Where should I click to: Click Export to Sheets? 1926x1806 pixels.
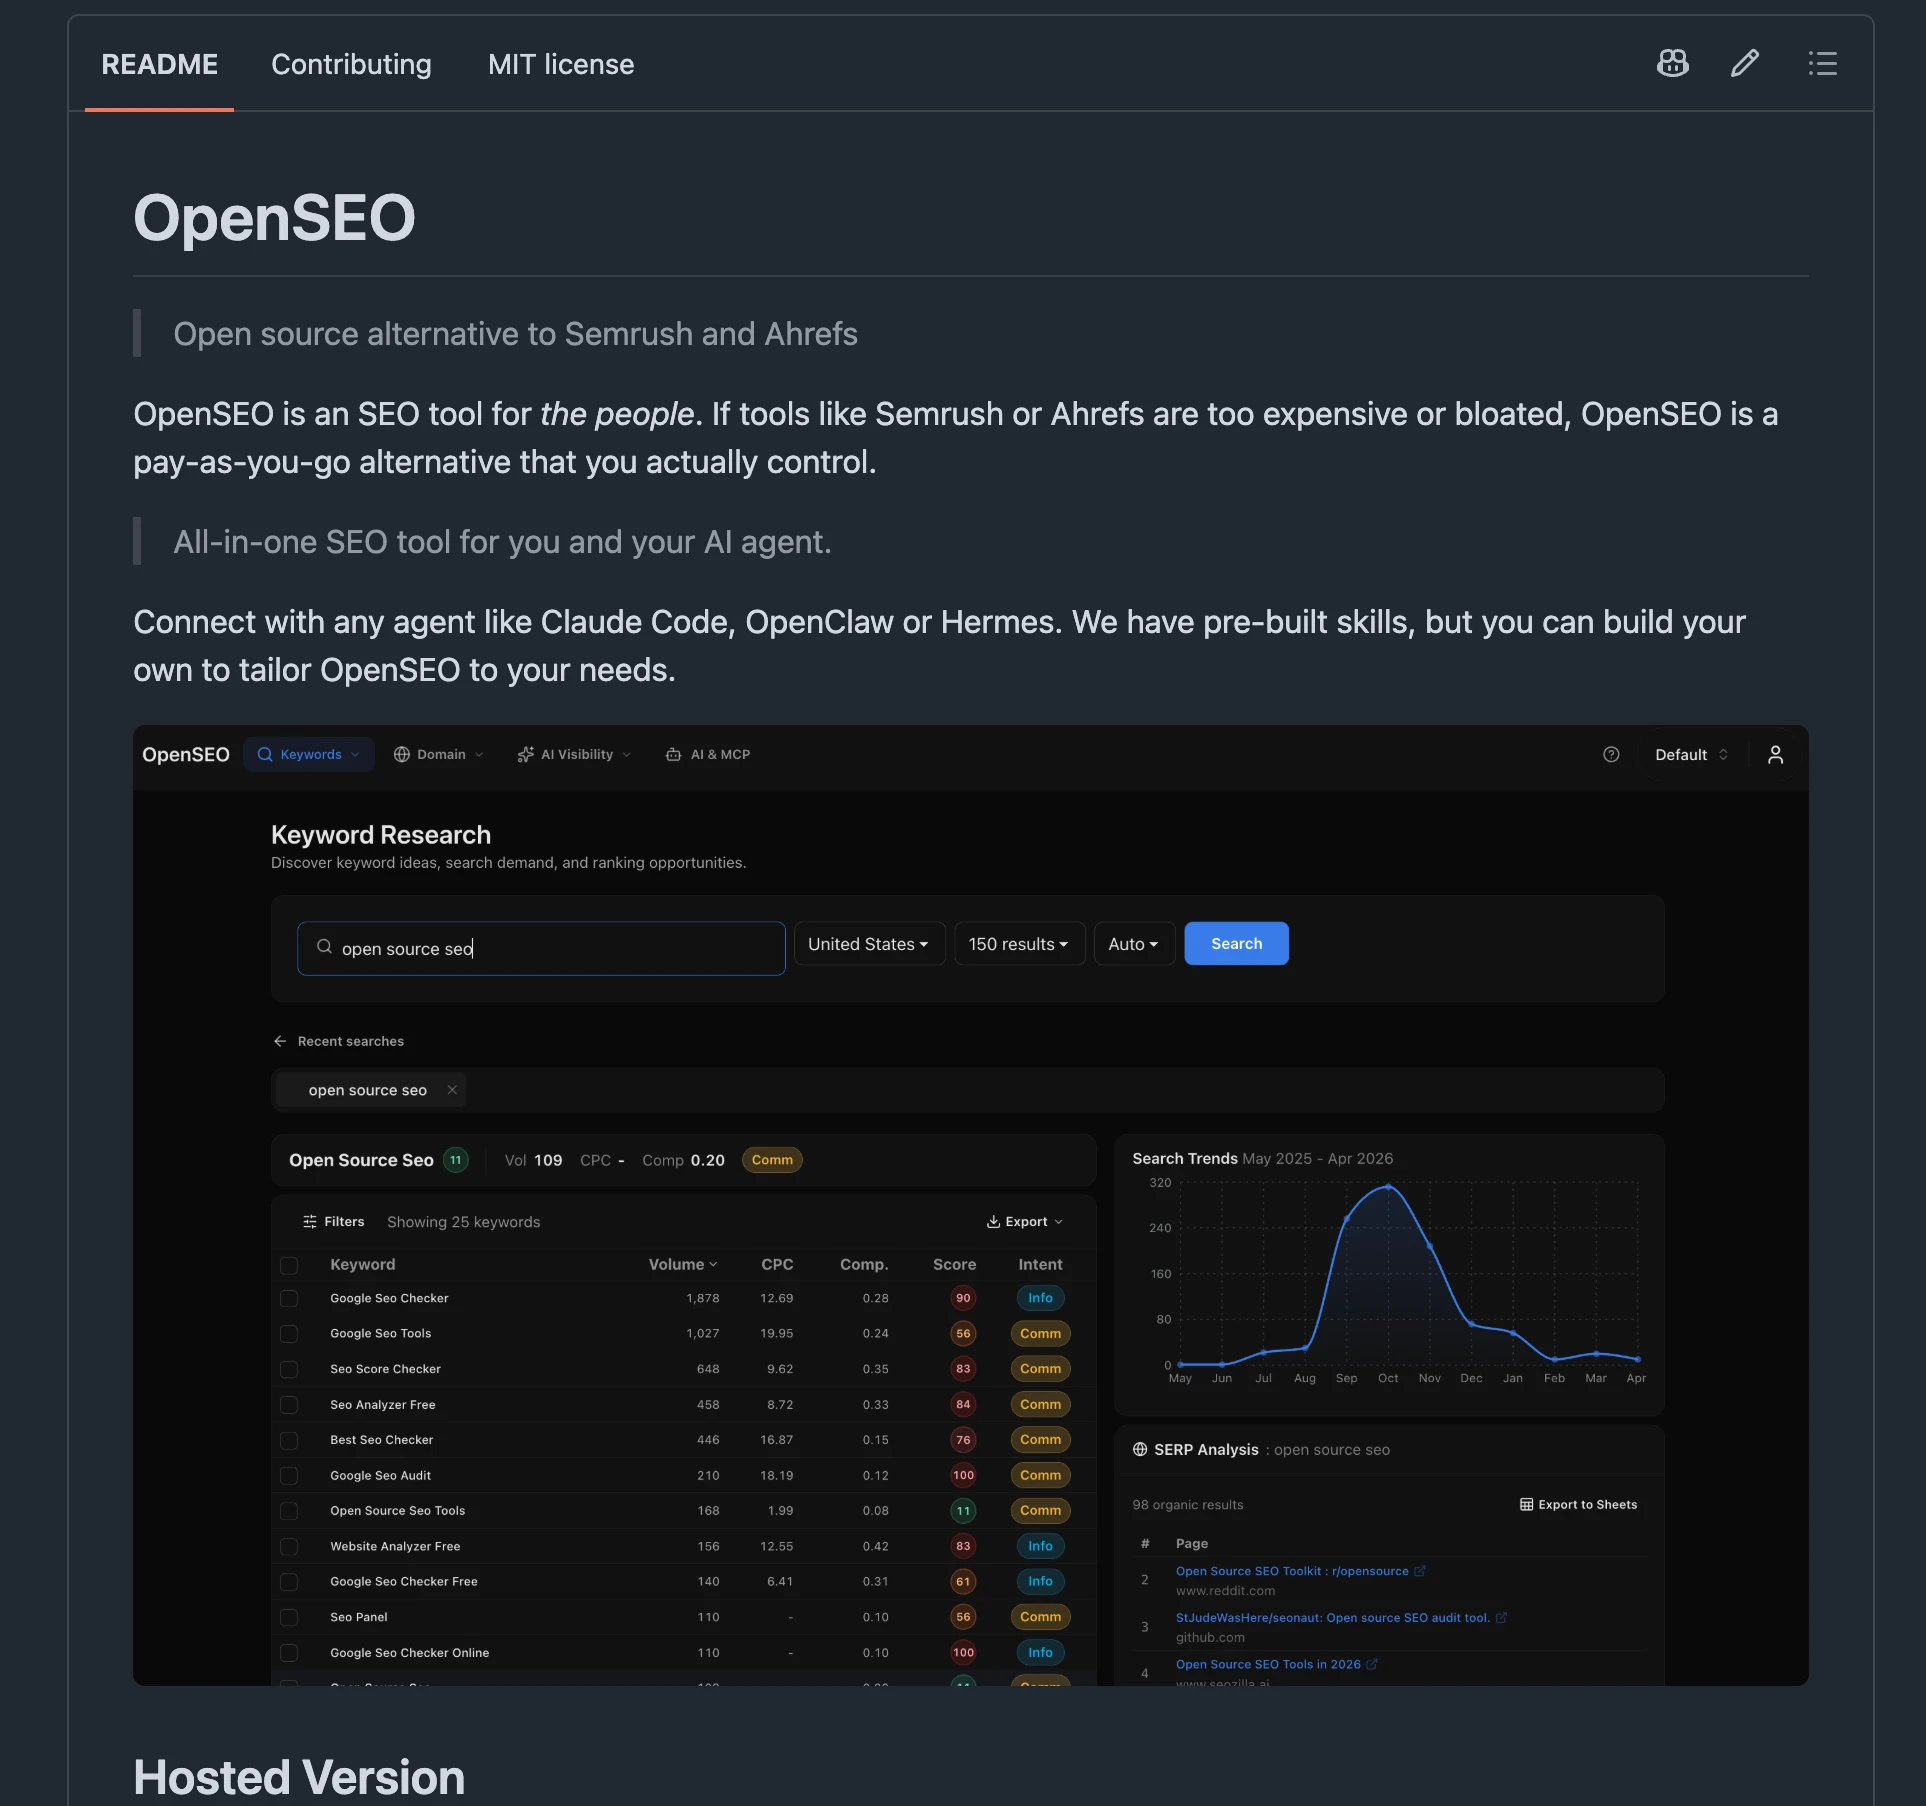click(x=1578, y=1505)
